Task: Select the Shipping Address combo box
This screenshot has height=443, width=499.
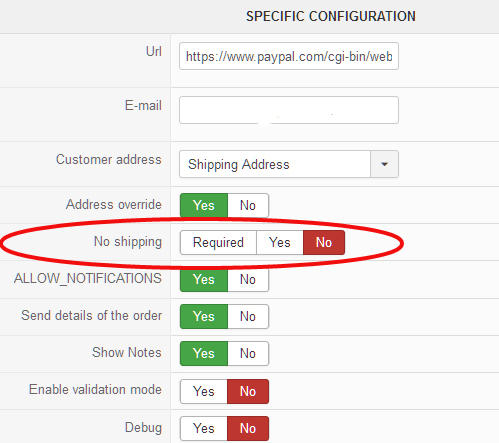Action: (289, 164)
